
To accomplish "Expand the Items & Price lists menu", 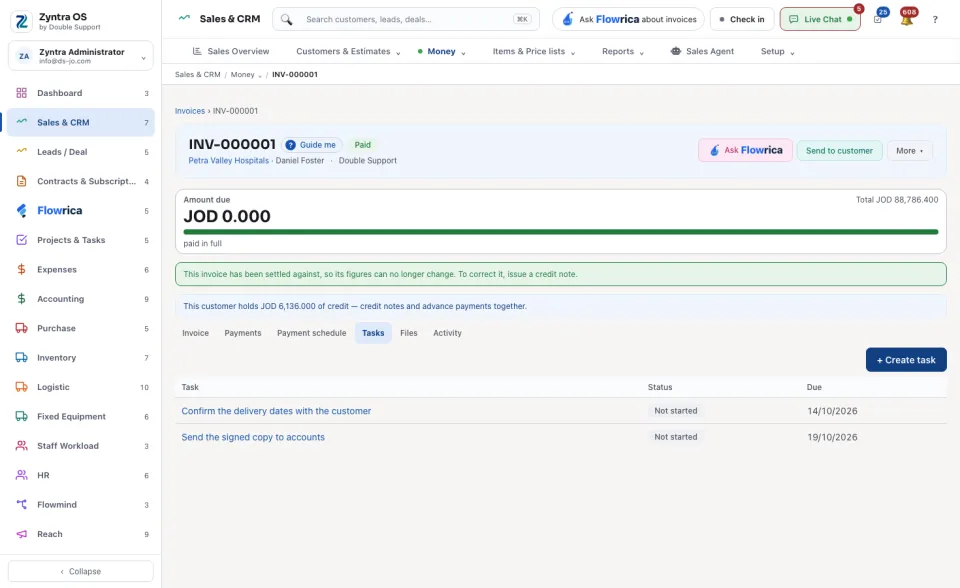I will tap(534, 51).
